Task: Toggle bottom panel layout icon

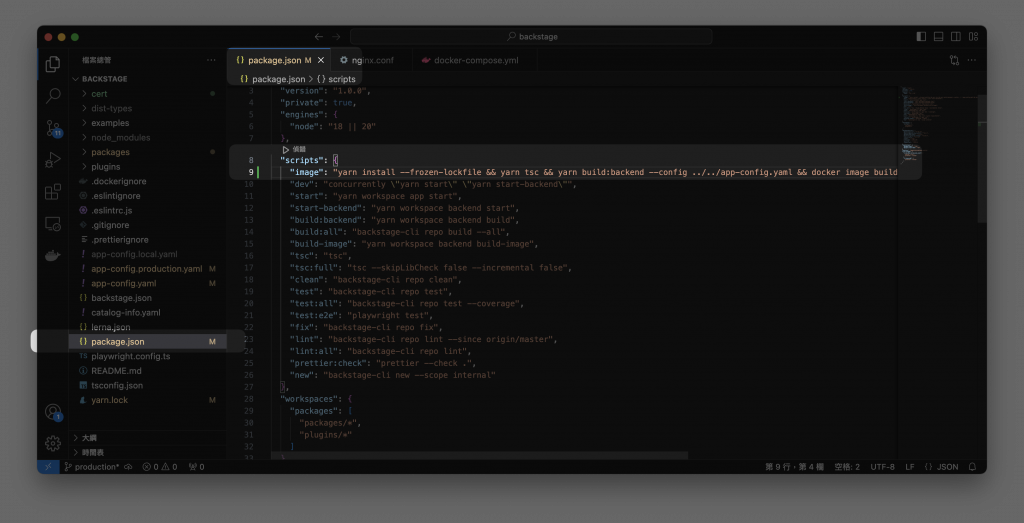Action: tap(938, 37)
